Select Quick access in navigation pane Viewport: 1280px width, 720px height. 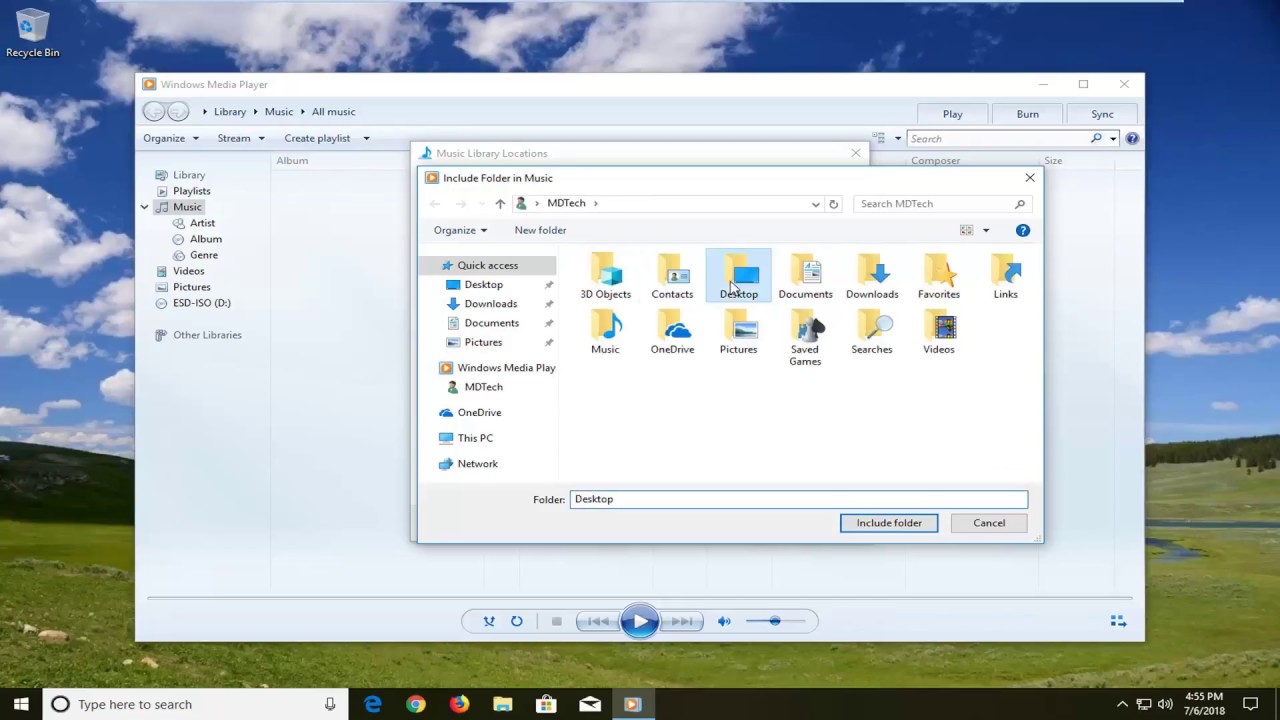click(487, 265)
